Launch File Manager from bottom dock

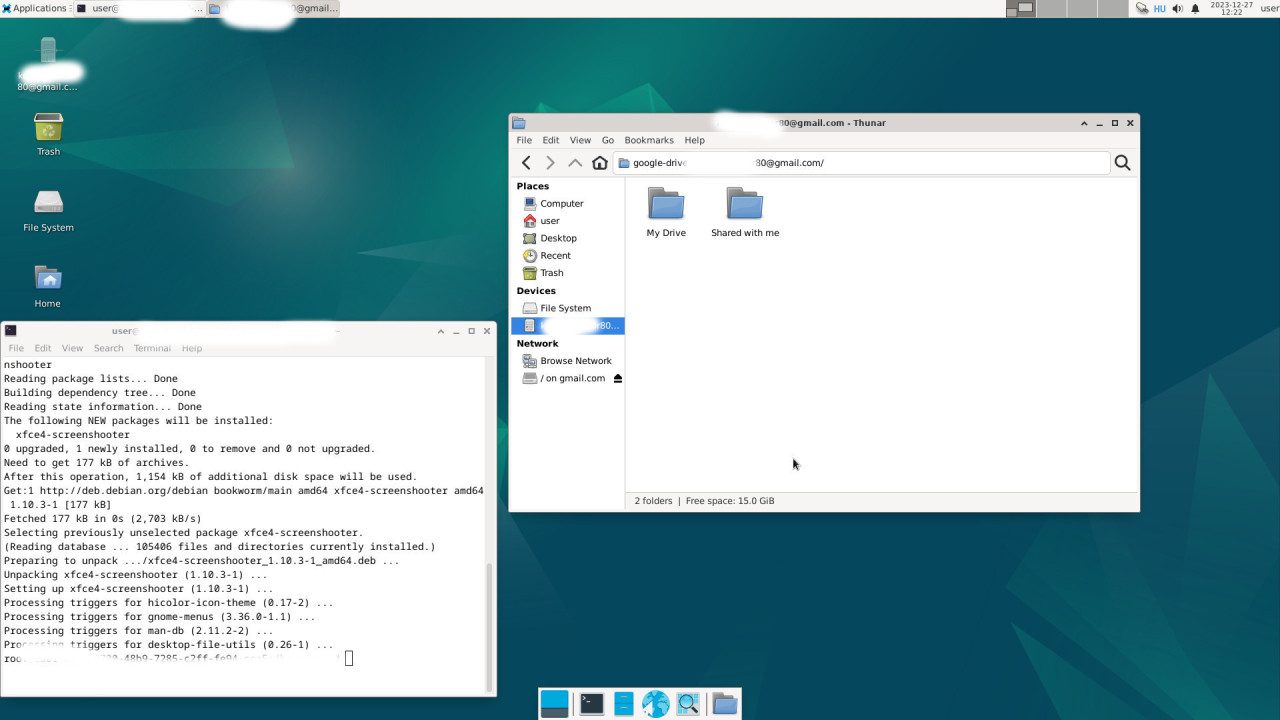coord(624,704)
